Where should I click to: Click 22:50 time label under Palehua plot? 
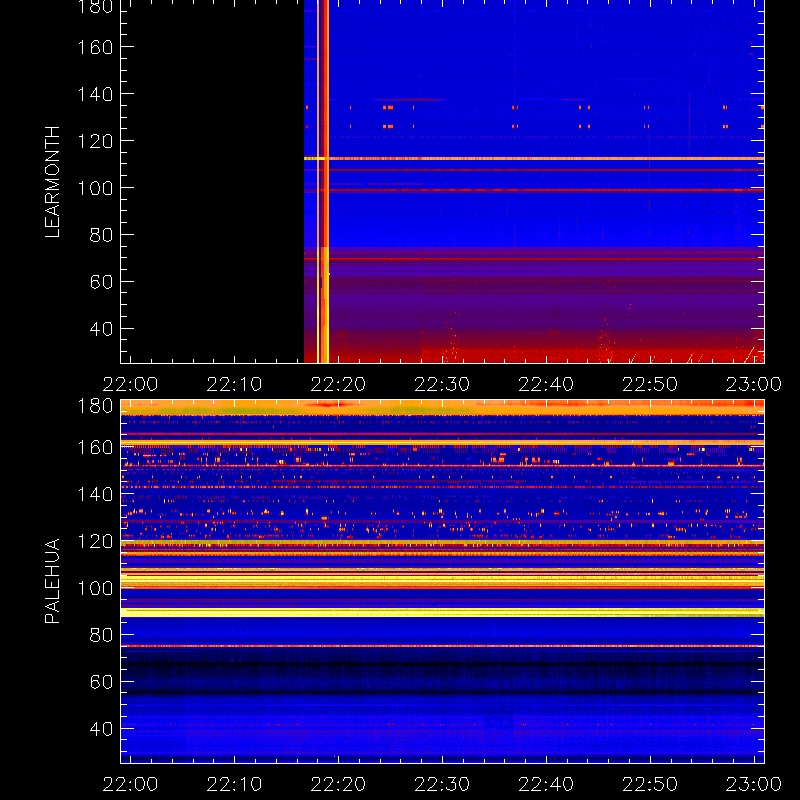tap(651, 784)
